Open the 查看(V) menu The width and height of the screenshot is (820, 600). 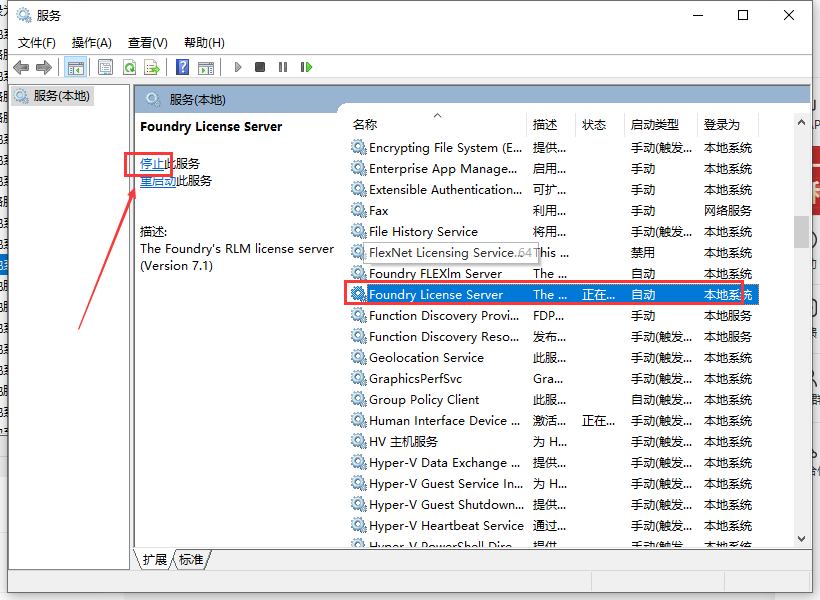pos(147,42)
